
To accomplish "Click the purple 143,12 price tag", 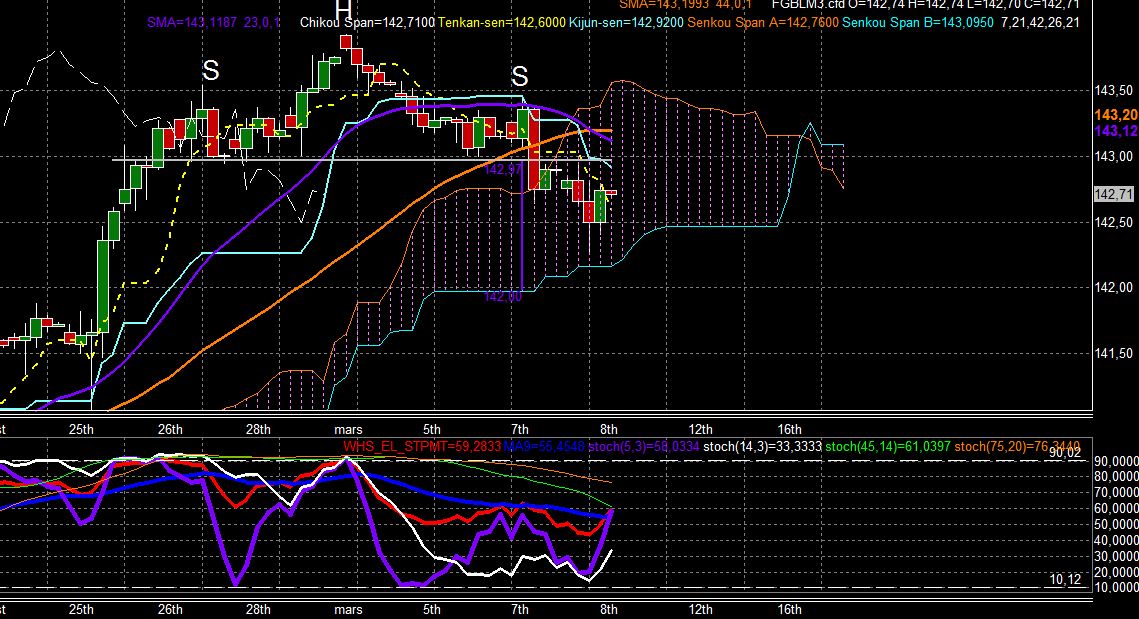I will 1116,131.
